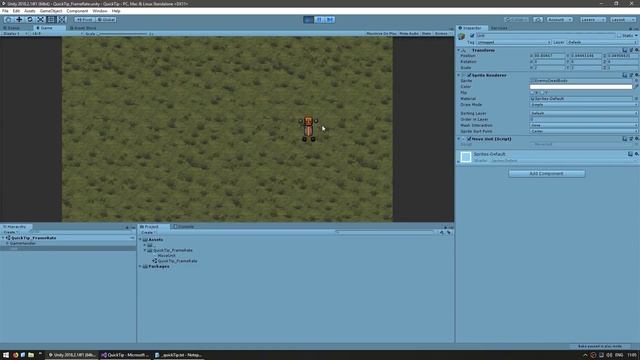This screenshot has height=360, width=640.
Task: Select the Rect transform tool
Action: coord(51,20)
